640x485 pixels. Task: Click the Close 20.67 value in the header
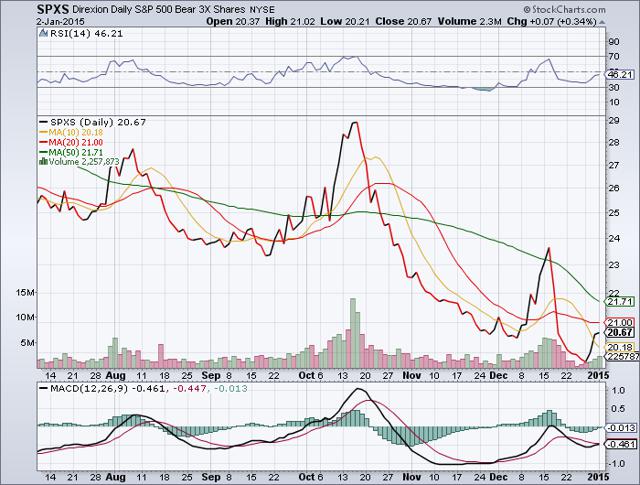pos(403,21)
